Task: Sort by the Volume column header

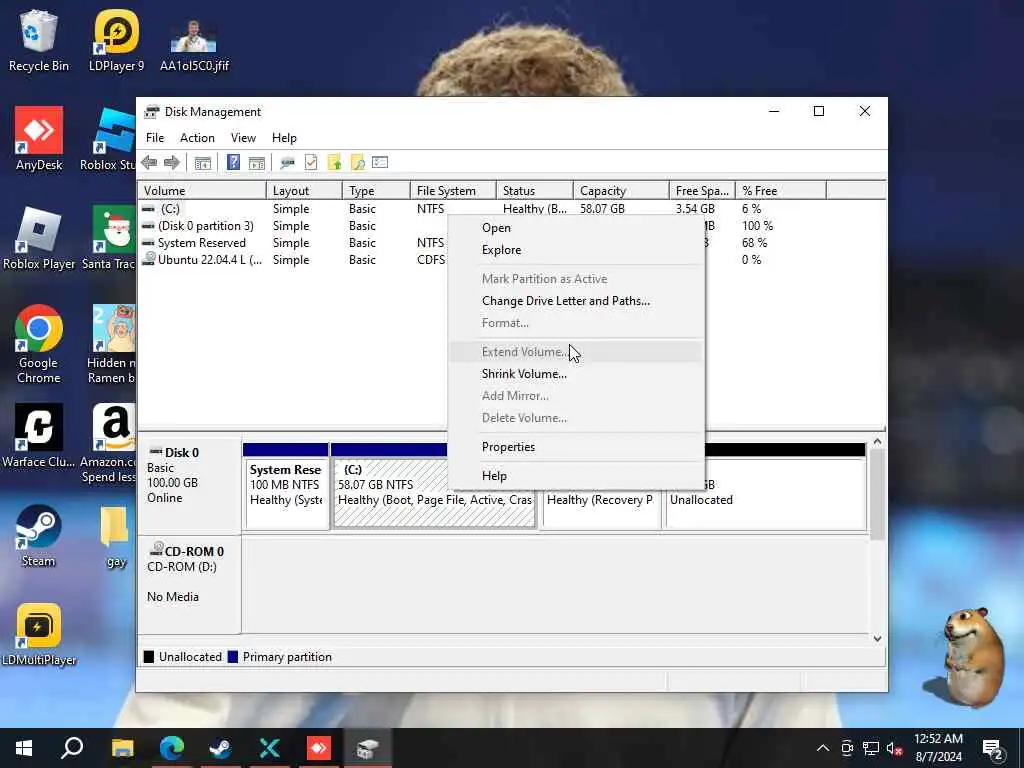Action: [x=202, y=191]
